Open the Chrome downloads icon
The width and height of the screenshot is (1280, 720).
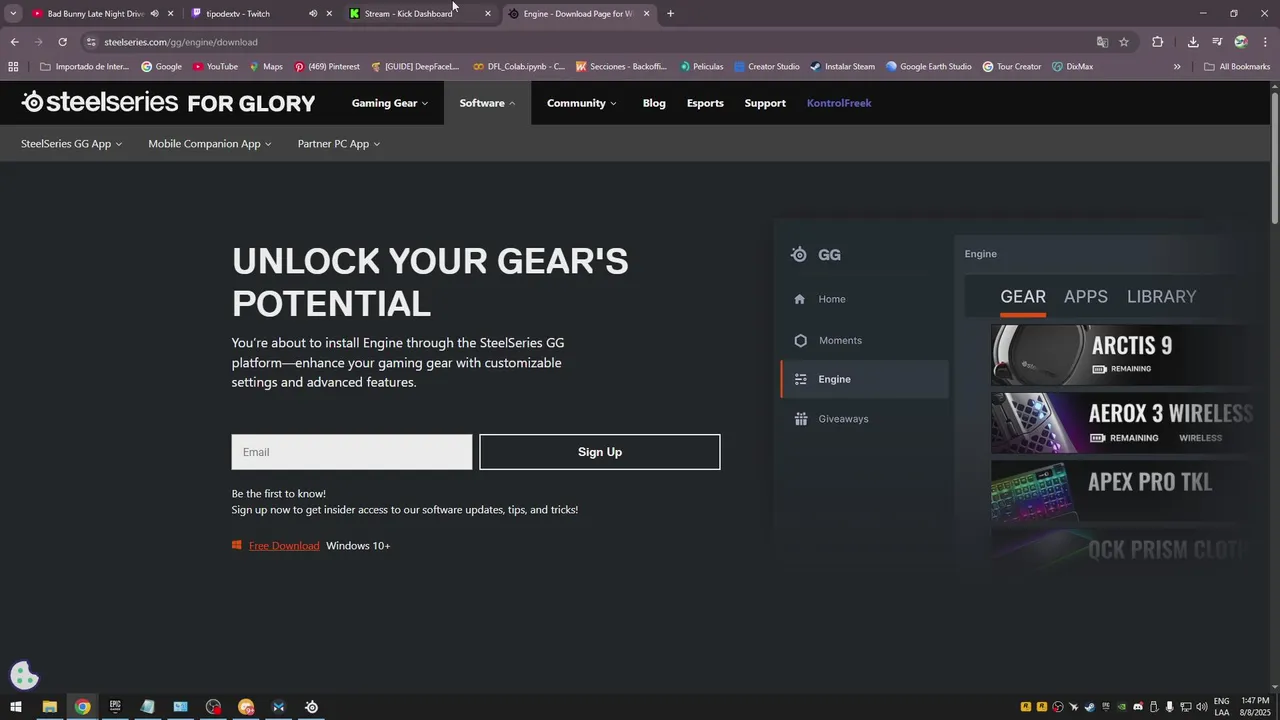[1193, 42]
